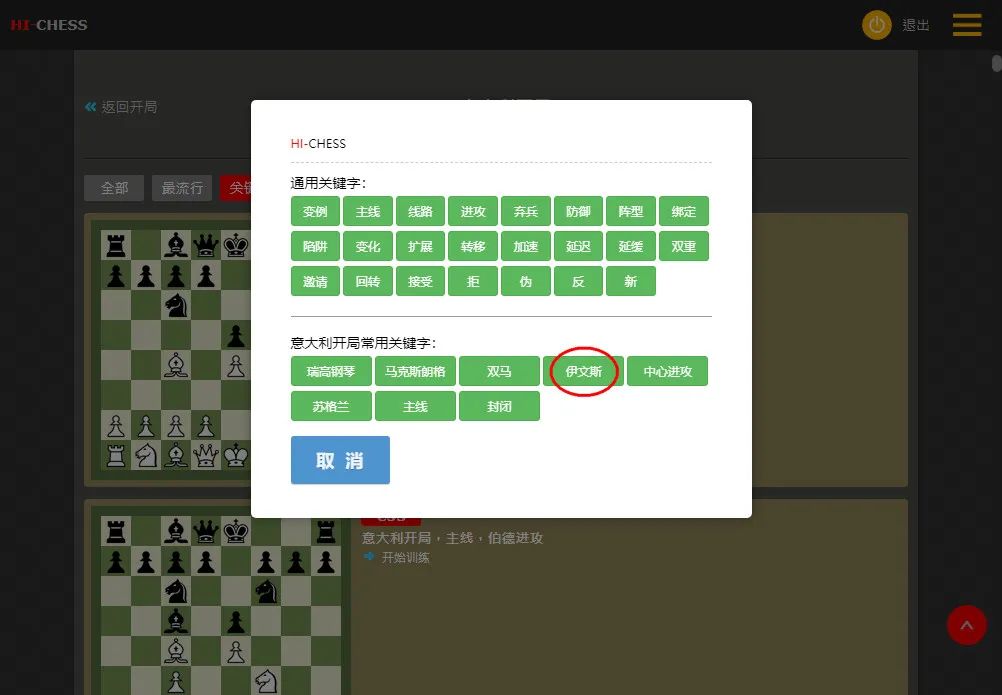Select the 中心进攻 keyword tag
Viewport: 1002px width, 695px height.
coord(667,371)
